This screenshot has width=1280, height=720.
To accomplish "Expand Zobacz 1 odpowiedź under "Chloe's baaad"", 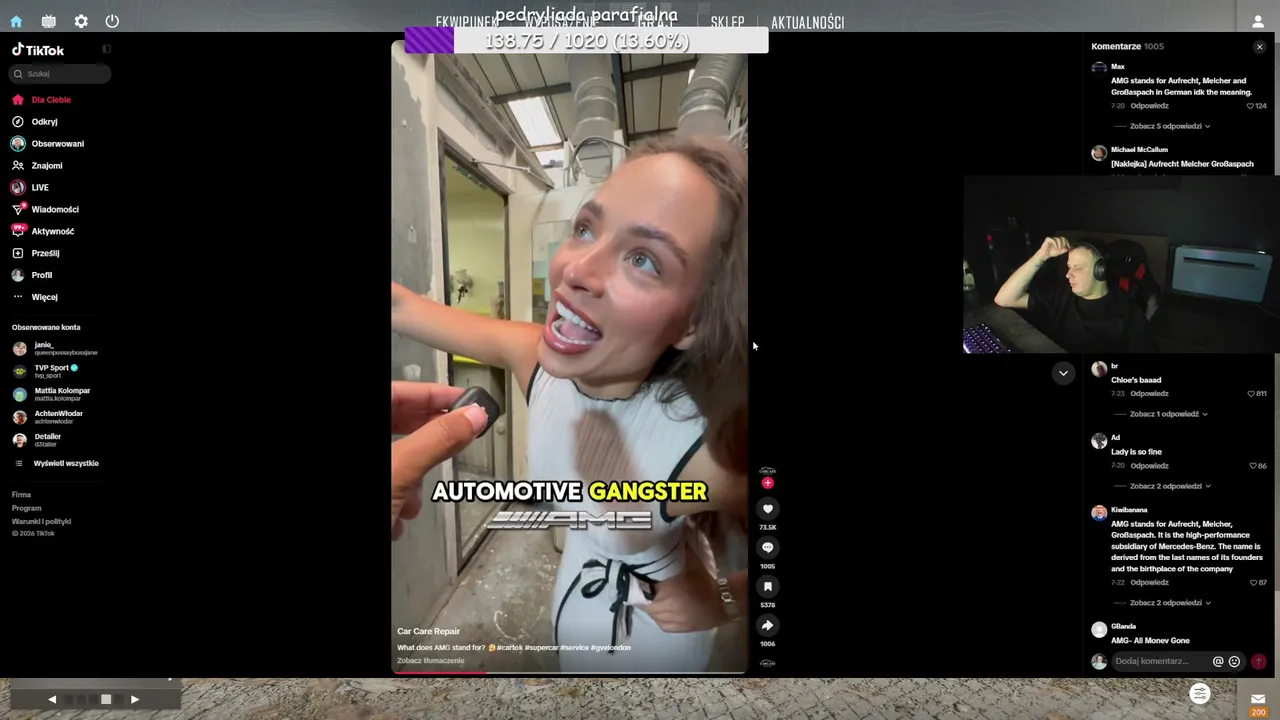I will 1169,414.
